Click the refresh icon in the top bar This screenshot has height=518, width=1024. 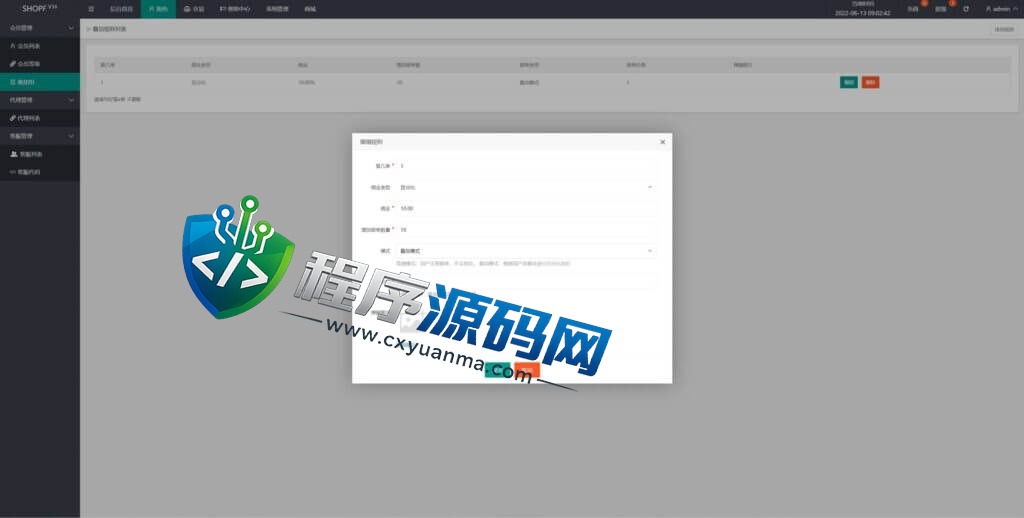966,9
